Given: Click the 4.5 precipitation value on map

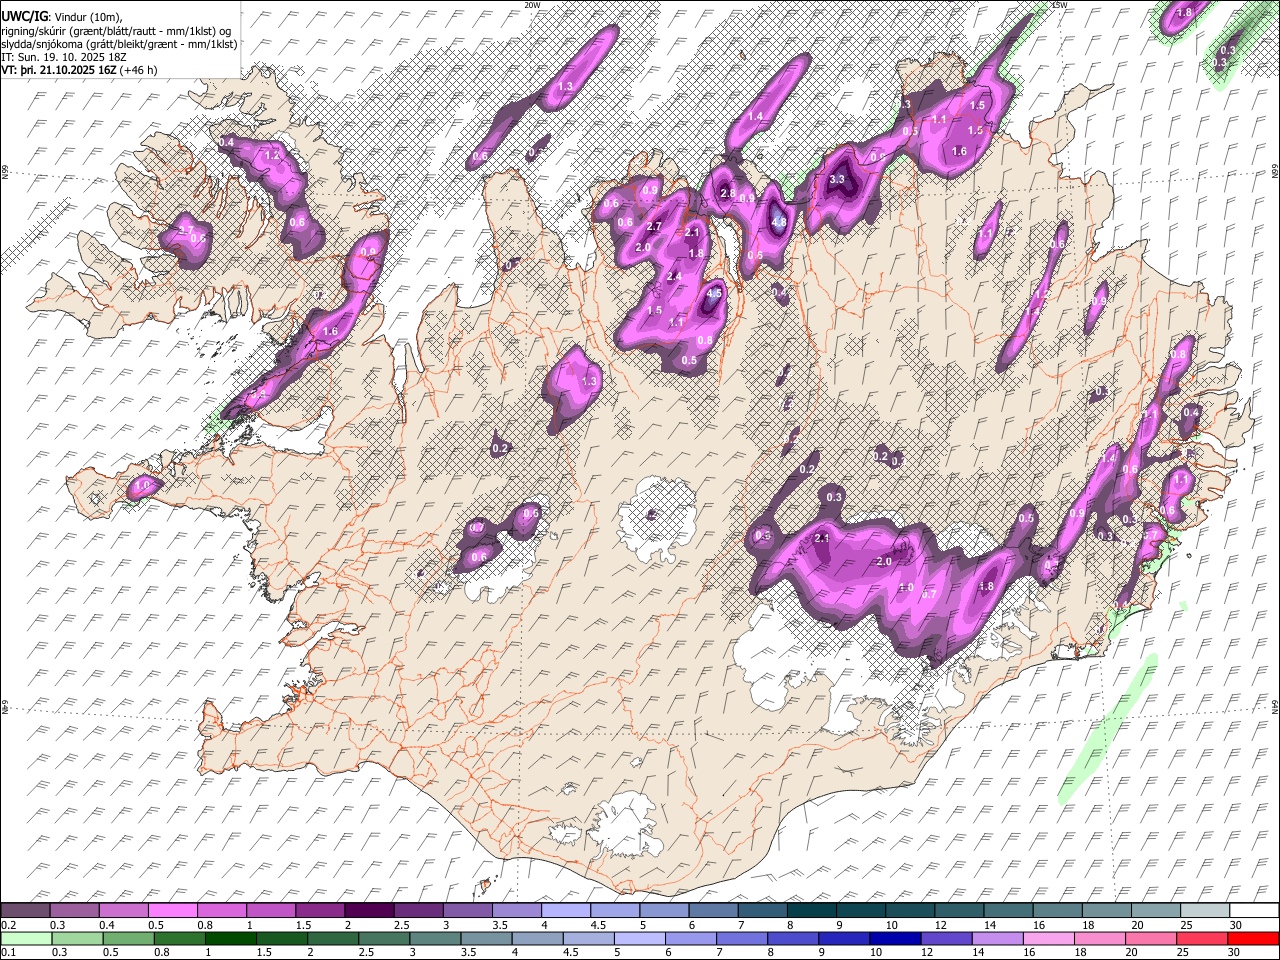Looking at the screenshot, I should pos(714,293).
